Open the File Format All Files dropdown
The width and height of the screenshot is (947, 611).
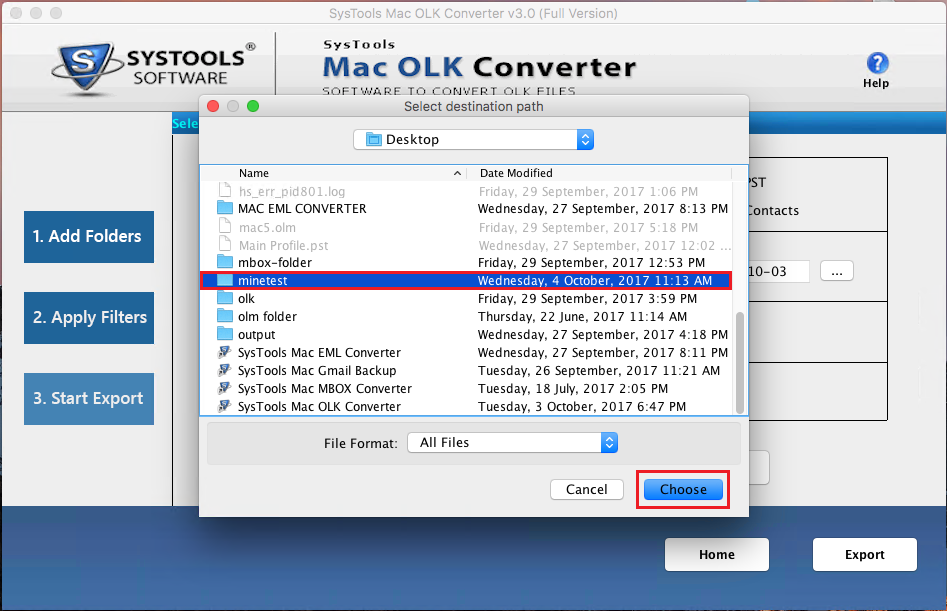point(512,443)
